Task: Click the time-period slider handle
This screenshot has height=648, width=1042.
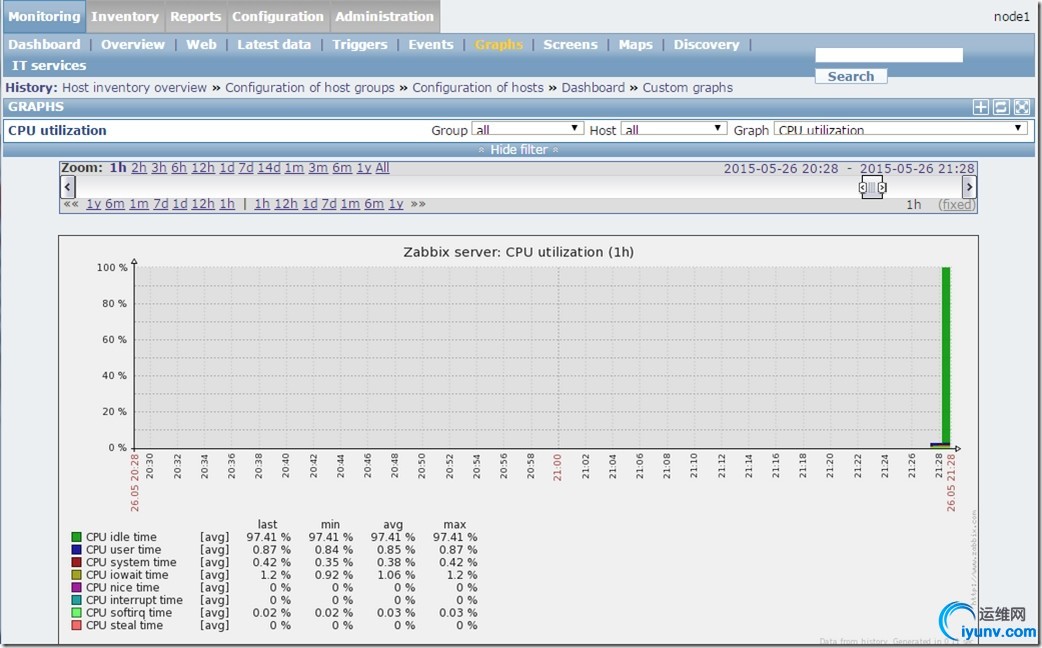Action: [872, 187]
